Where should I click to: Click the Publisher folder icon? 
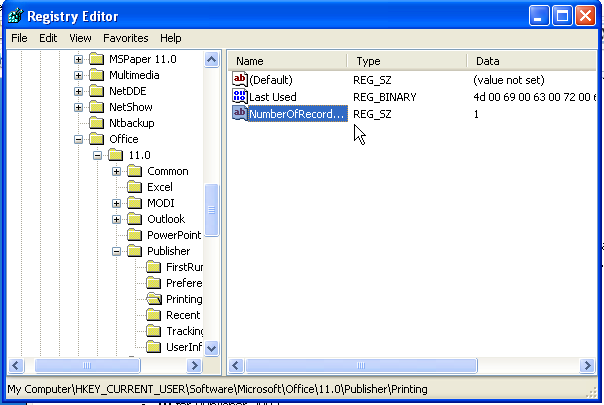tap(134, 251)
